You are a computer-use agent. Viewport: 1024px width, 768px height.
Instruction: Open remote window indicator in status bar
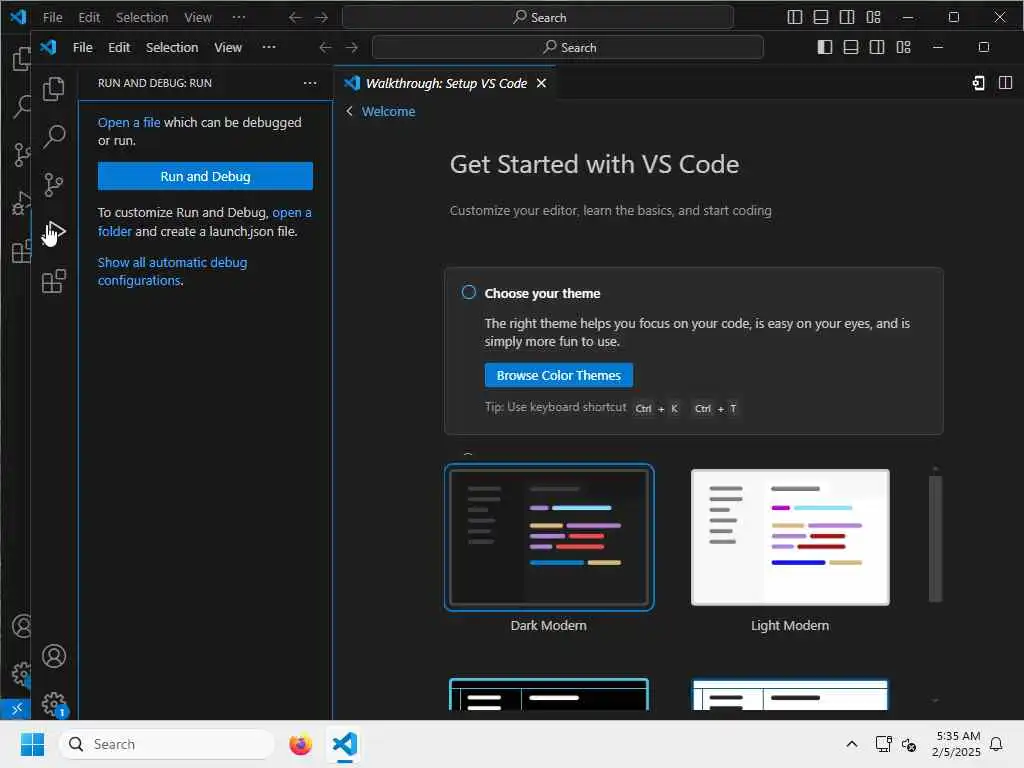pyautogui.click(x=15, y=709)
